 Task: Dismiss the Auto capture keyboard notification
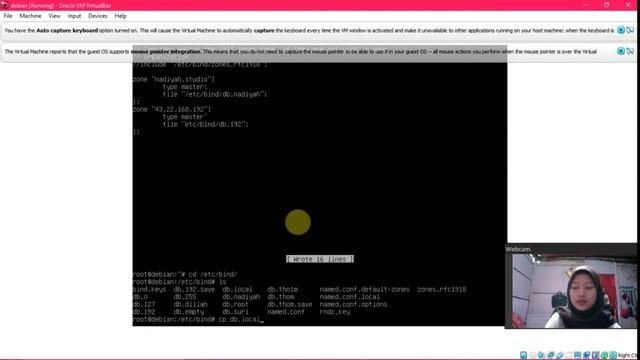point(621,30)
